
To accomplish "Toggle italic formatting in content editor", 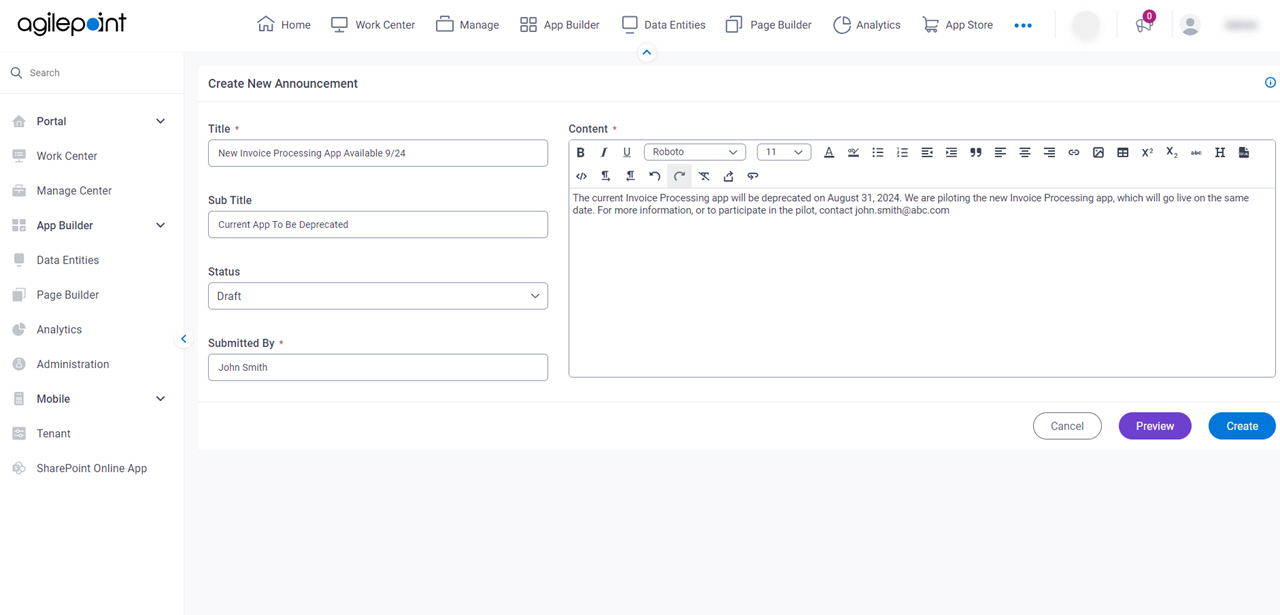I will pos(604,153).
